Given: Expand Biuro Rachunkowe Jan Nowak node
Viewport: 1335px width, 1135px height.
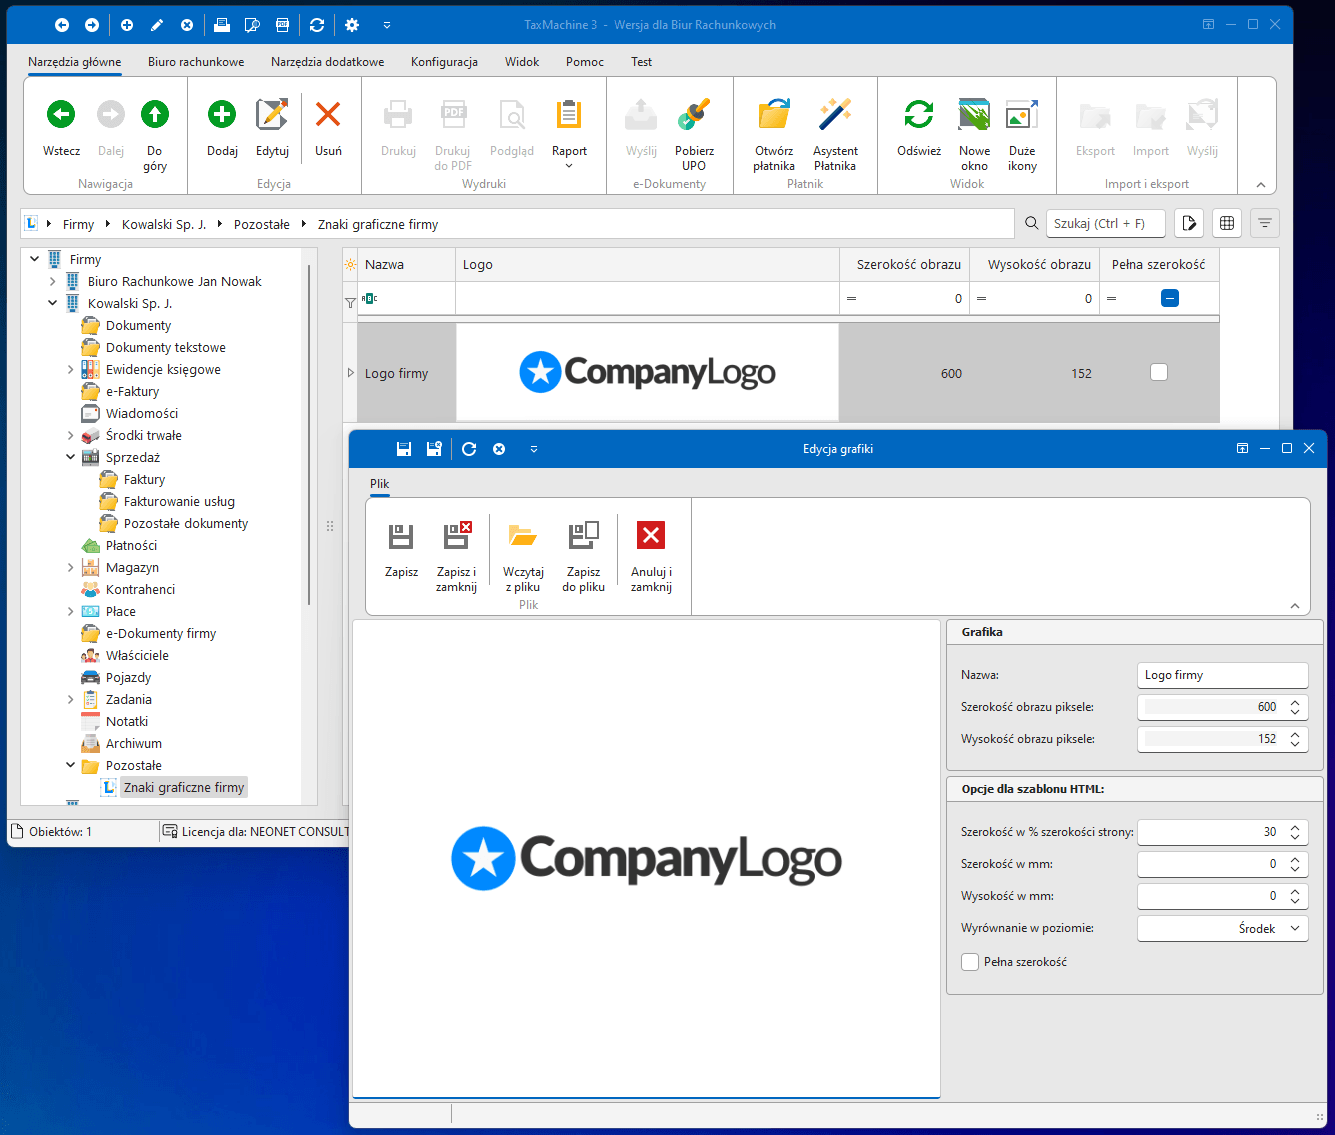Looking at the screenshot, I should point(53,282).
